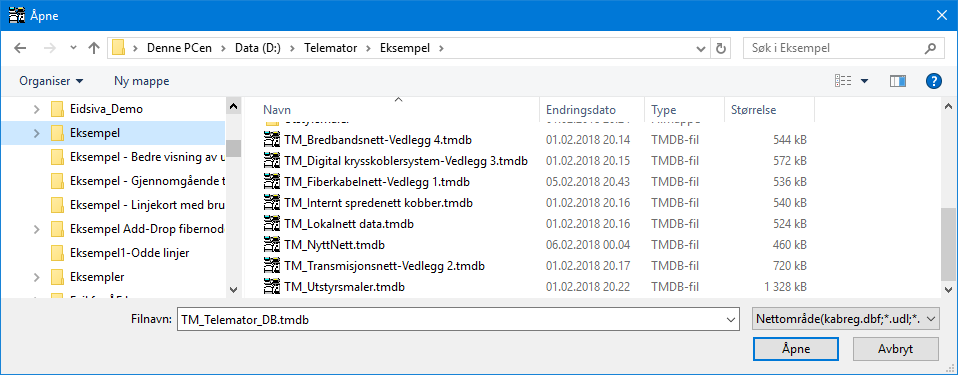Expand the Eidsiva_Demo tree node
Screen dimensions: 958x375
[37, 109]
